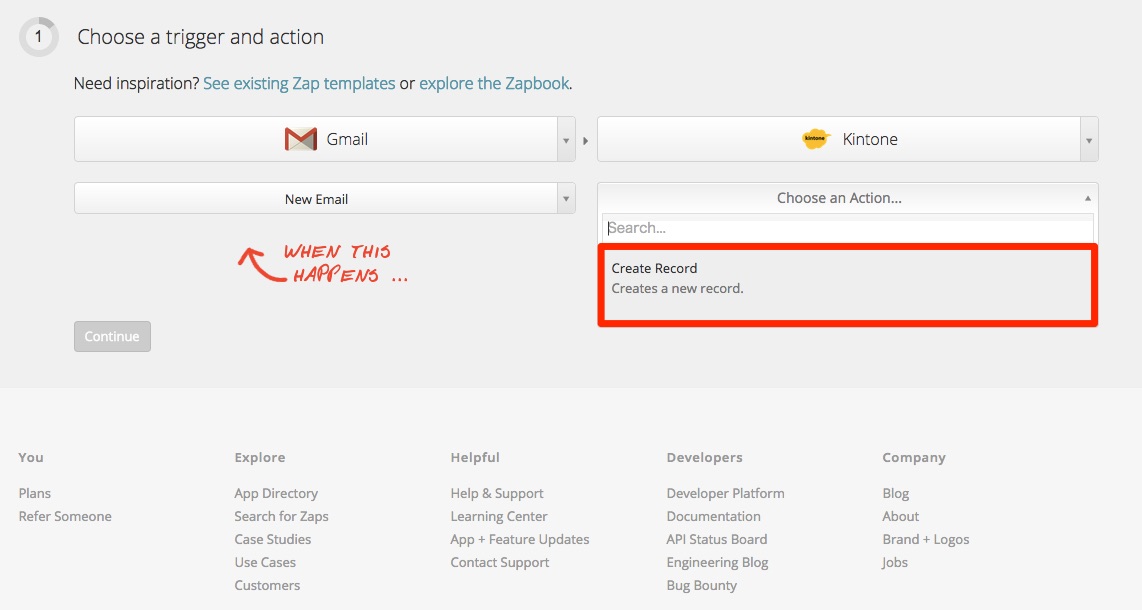Open Learning Center link
Viewport: 1142px width, 610px height.
click(x=499, y=516)
